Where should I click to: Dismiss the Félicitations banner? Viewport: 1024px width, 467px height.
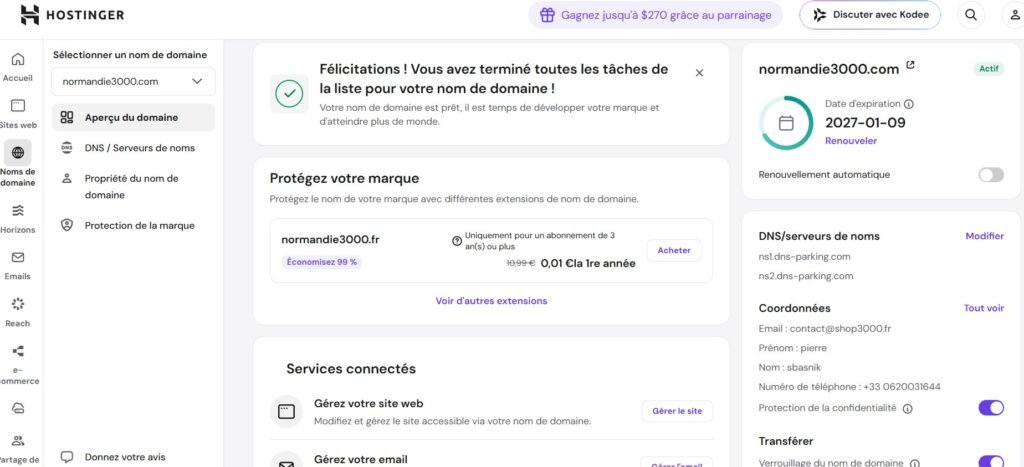point(699,73)
